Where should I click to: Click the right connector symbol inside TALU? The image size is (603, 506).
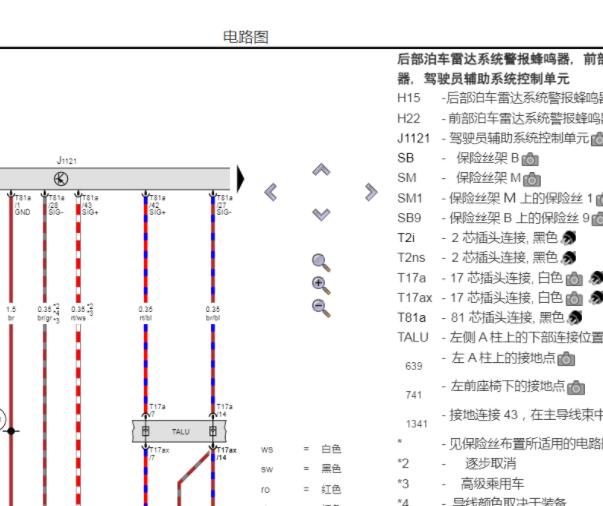click(x=213, y=431)
